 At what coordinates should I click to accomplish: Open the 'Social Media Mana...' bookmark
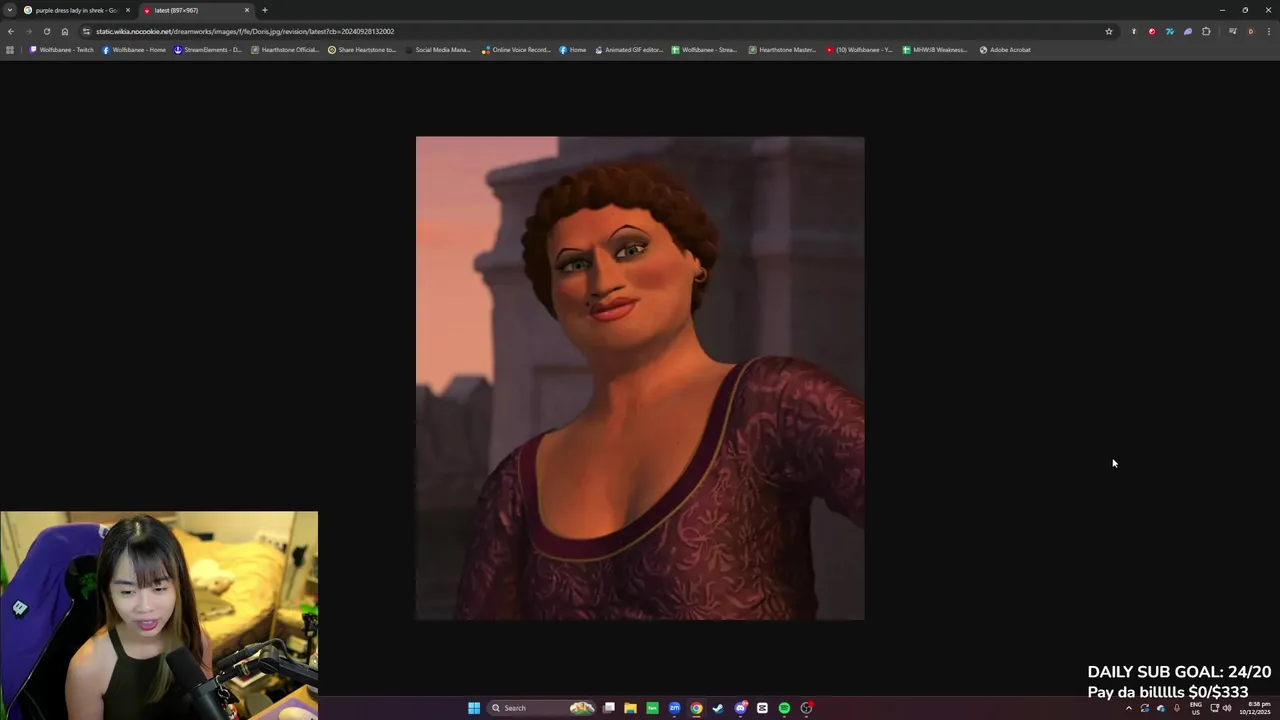pyautogui.click(x=438, y=50)
